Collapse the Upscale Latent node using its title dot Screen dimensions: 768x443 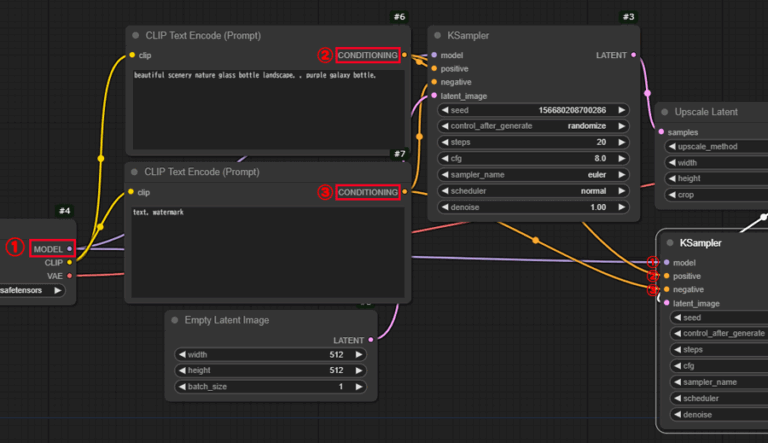(x=666, y=112)
